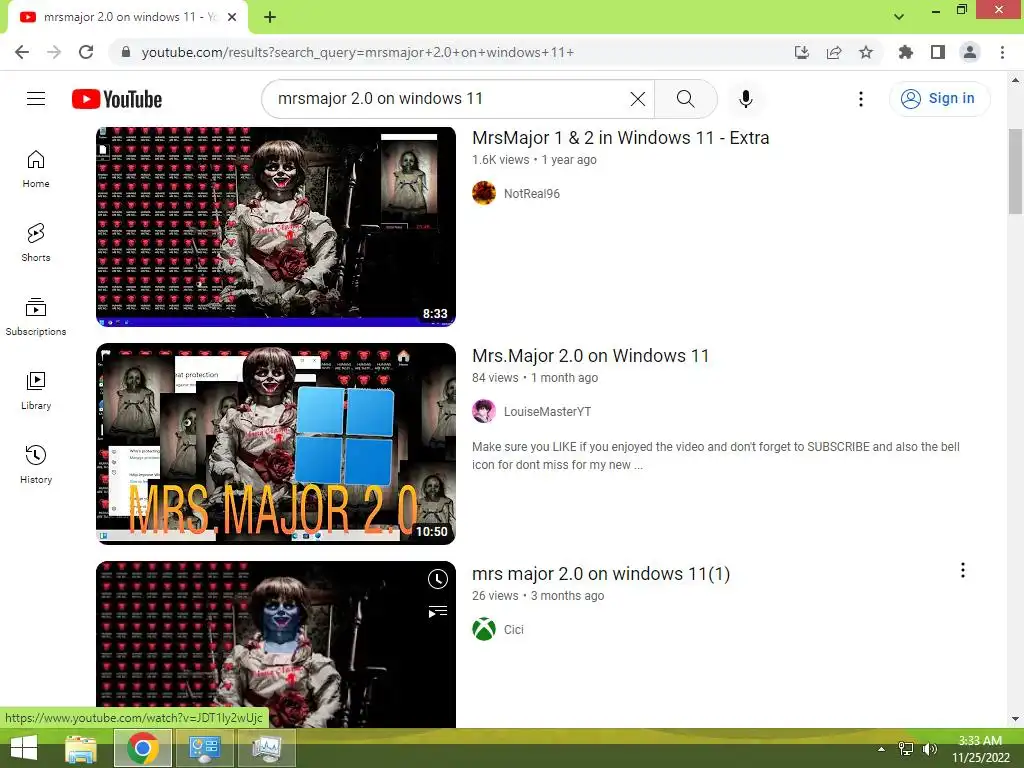Open the Control Panel taskbar icon
This screenshot has width=1024, height=768.
[x=204, y=748]
